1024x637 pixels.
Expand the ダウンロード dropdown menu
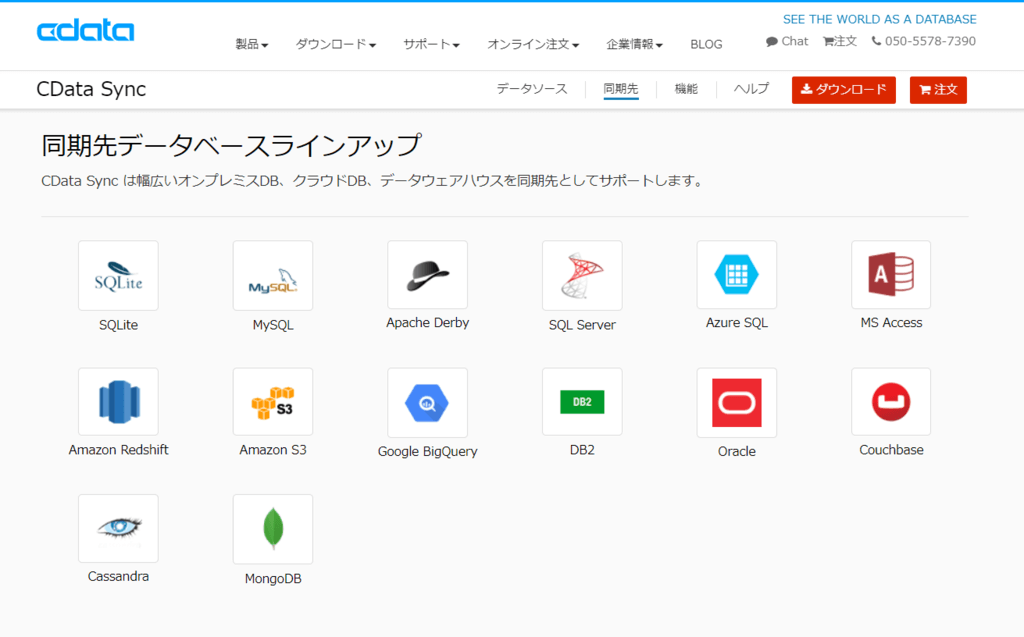[336, 44]
